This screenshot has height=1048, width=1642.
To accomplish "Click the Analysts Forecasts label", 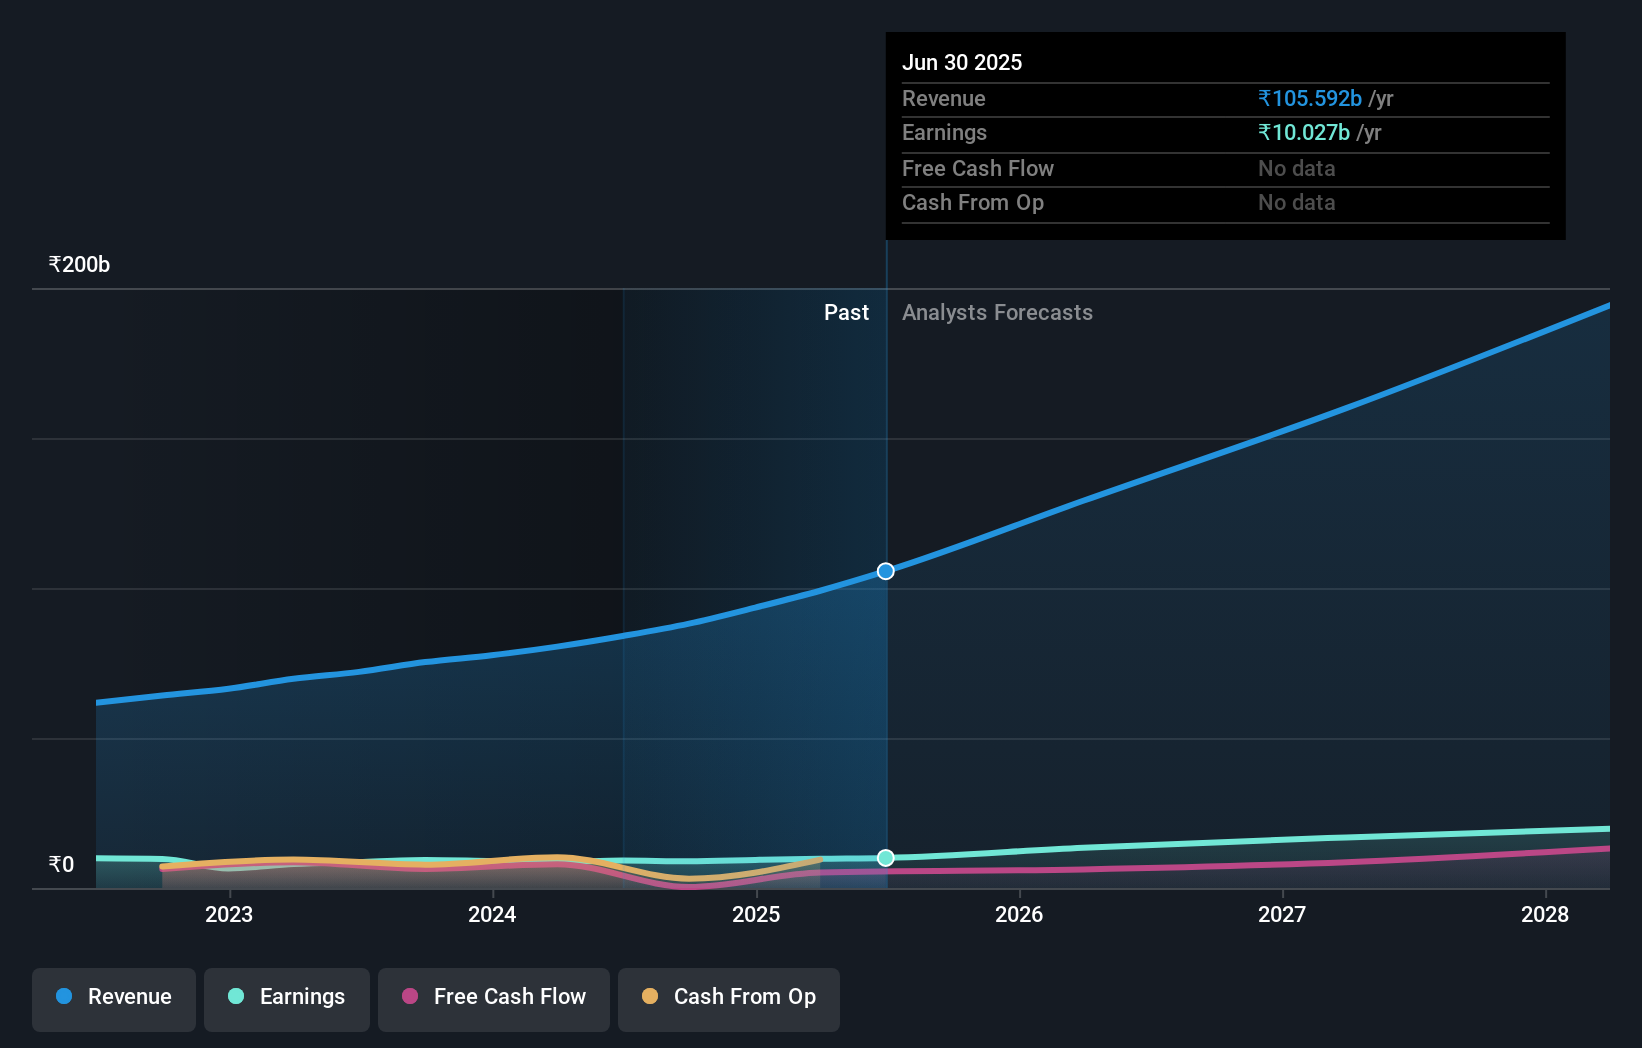I will tap(997, 313).
